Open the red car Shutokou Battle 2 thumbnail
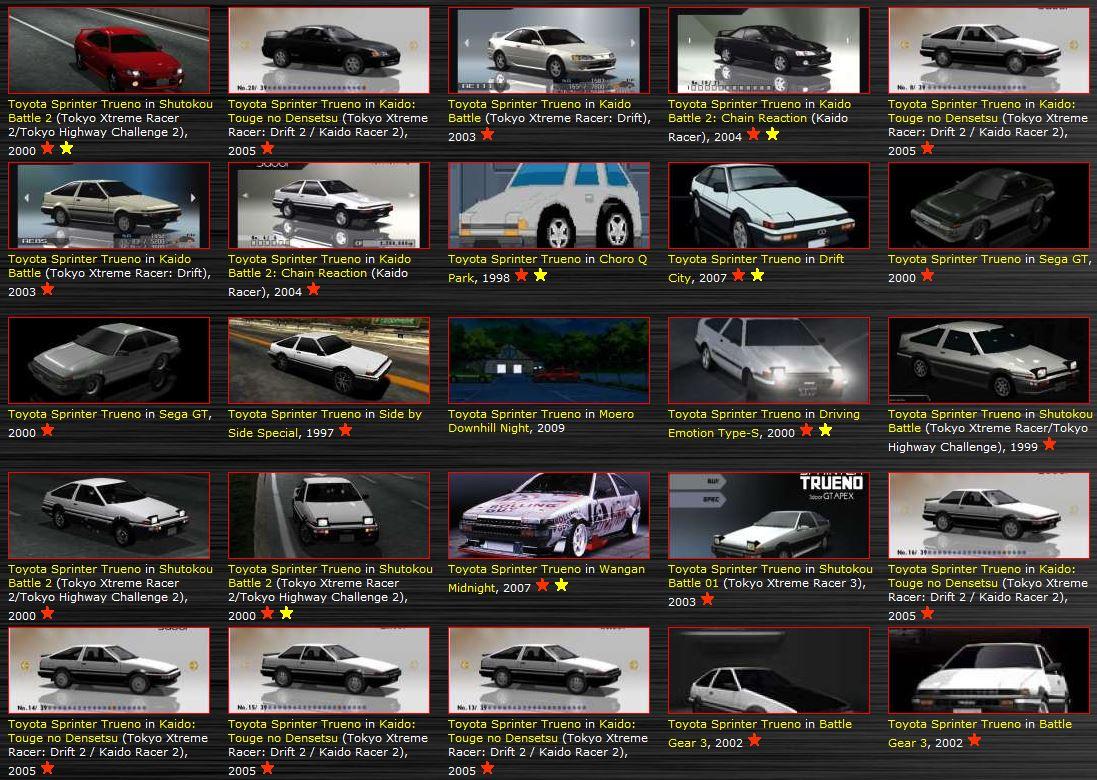Screen dimensions: 1097x780 [x=108, y=50]
